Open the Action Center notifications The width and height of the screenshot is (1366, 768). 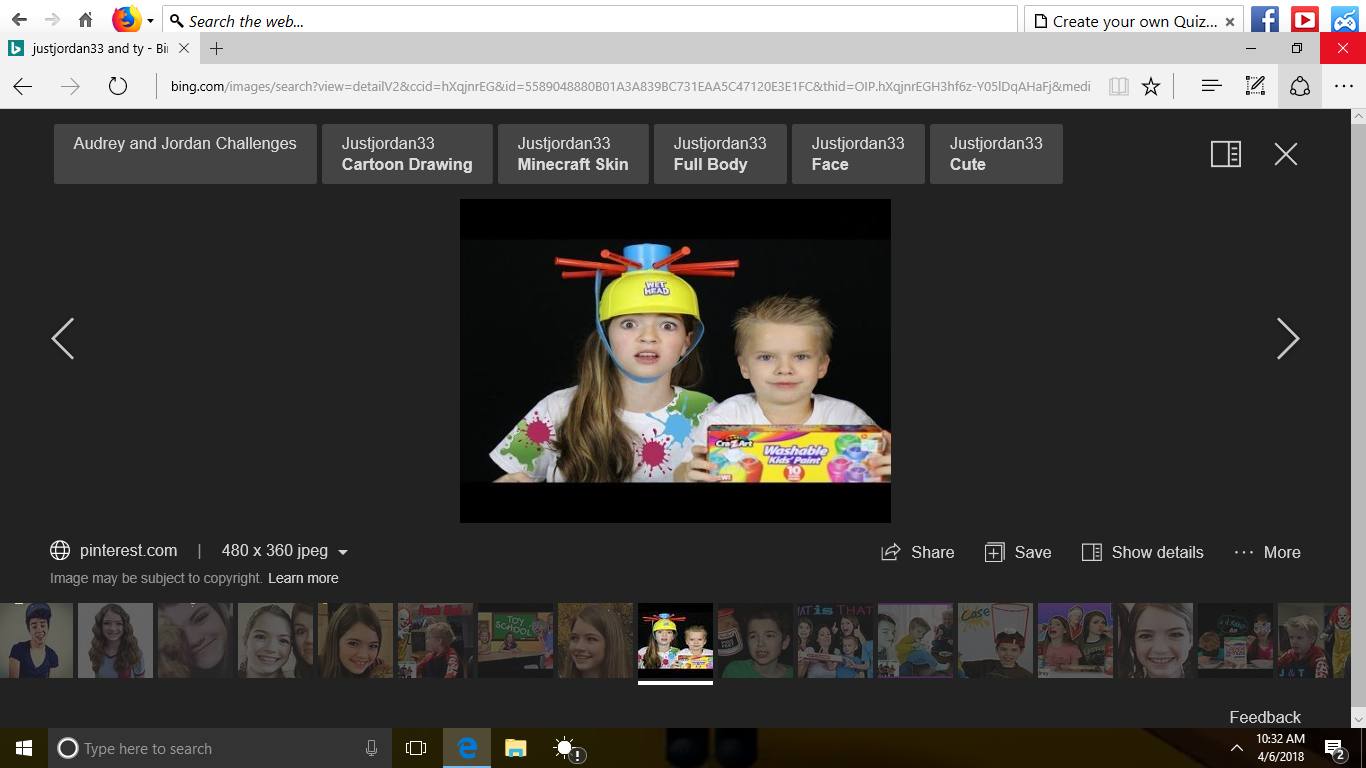pyautogui.click(x=1334, y=748)
